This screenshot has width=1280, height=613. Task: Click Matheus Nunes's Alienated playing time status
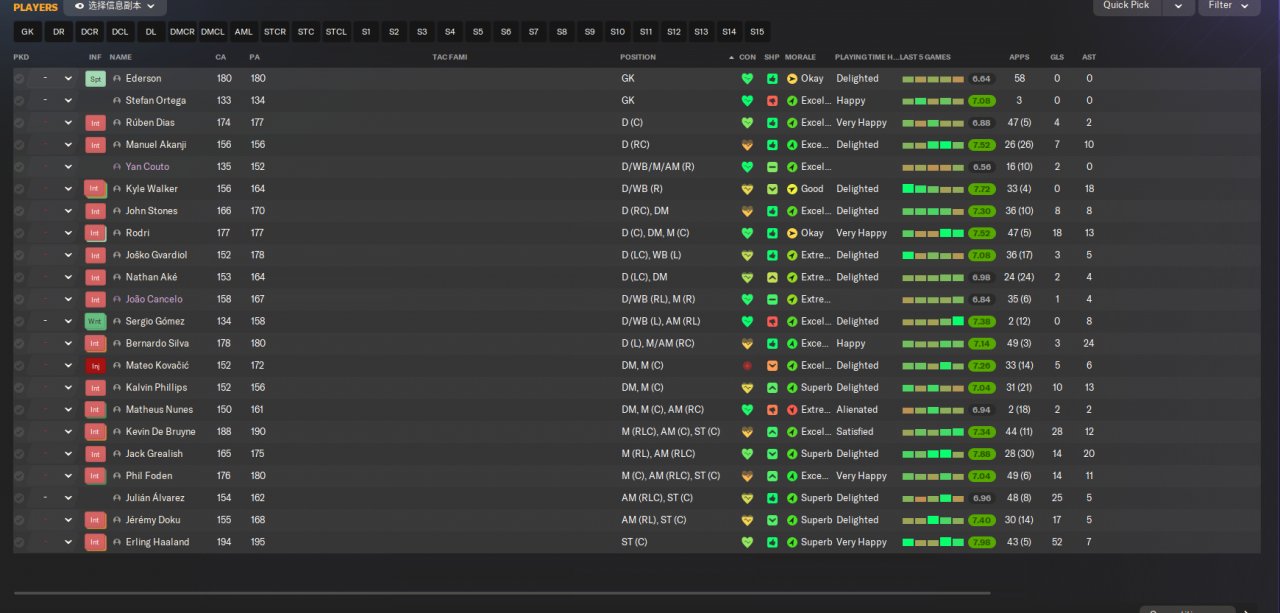857,410
